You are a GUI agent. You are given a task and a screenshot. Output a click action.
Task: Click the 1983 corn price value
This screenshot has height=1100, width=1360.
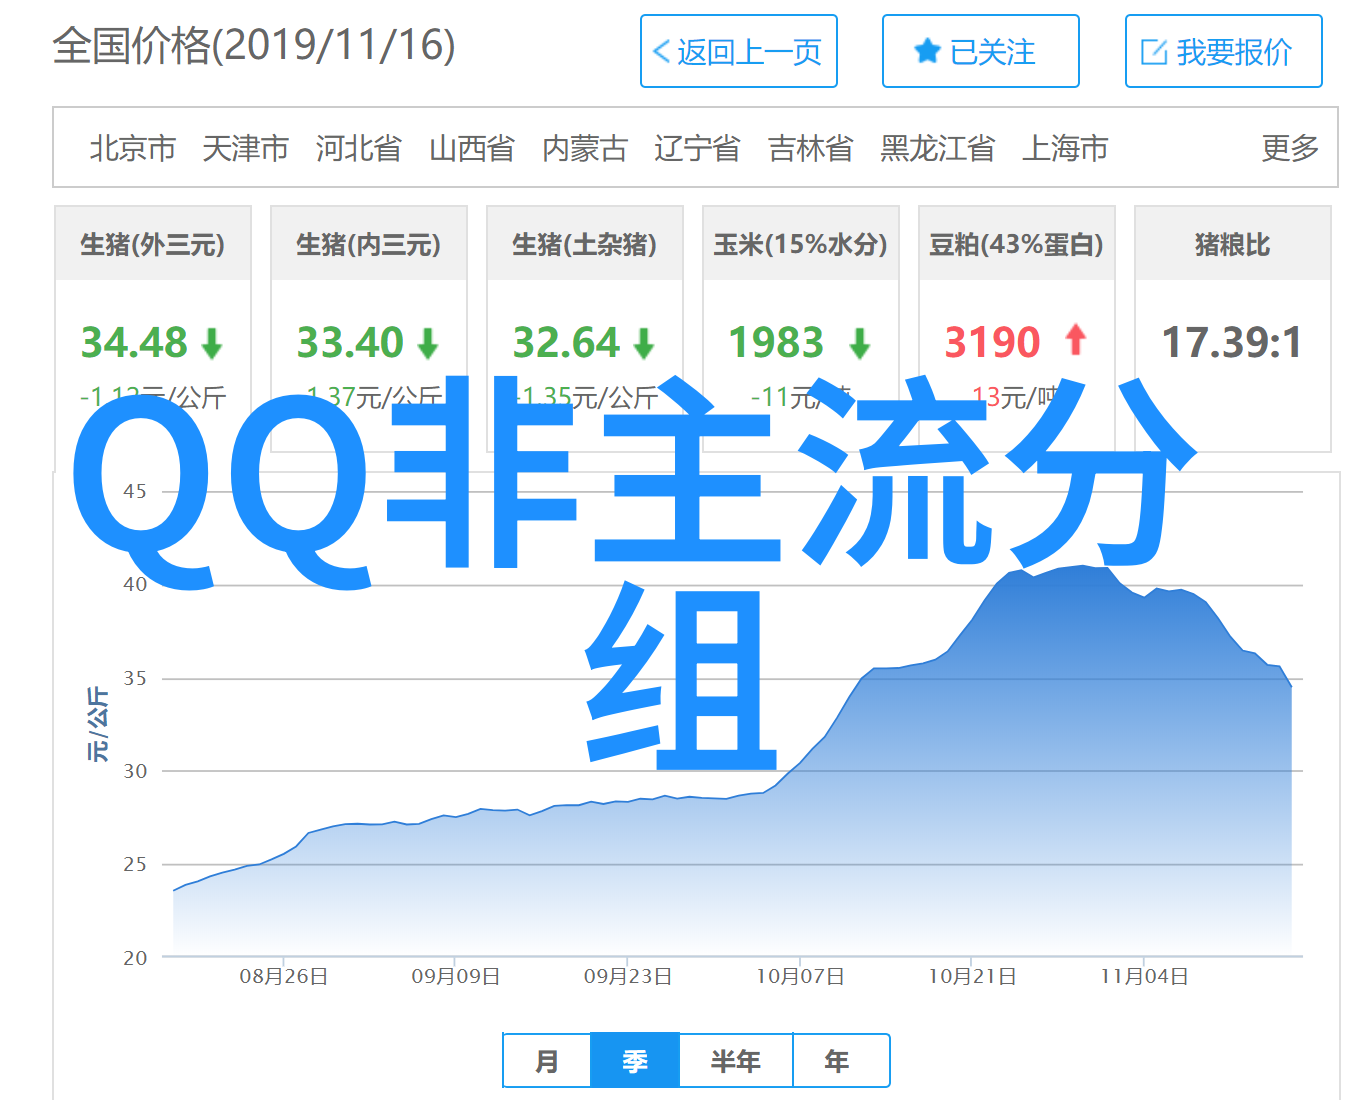click(777, 343)
